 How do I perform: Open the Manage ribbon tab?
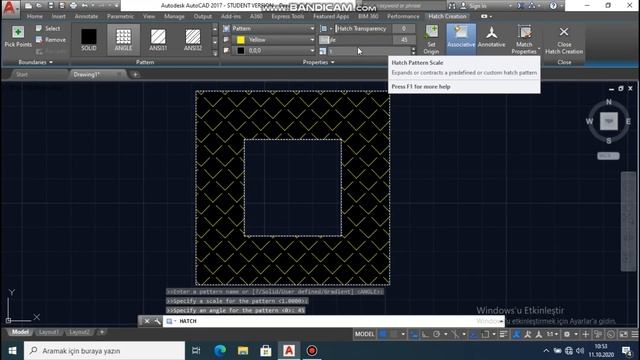click(174, 16)
